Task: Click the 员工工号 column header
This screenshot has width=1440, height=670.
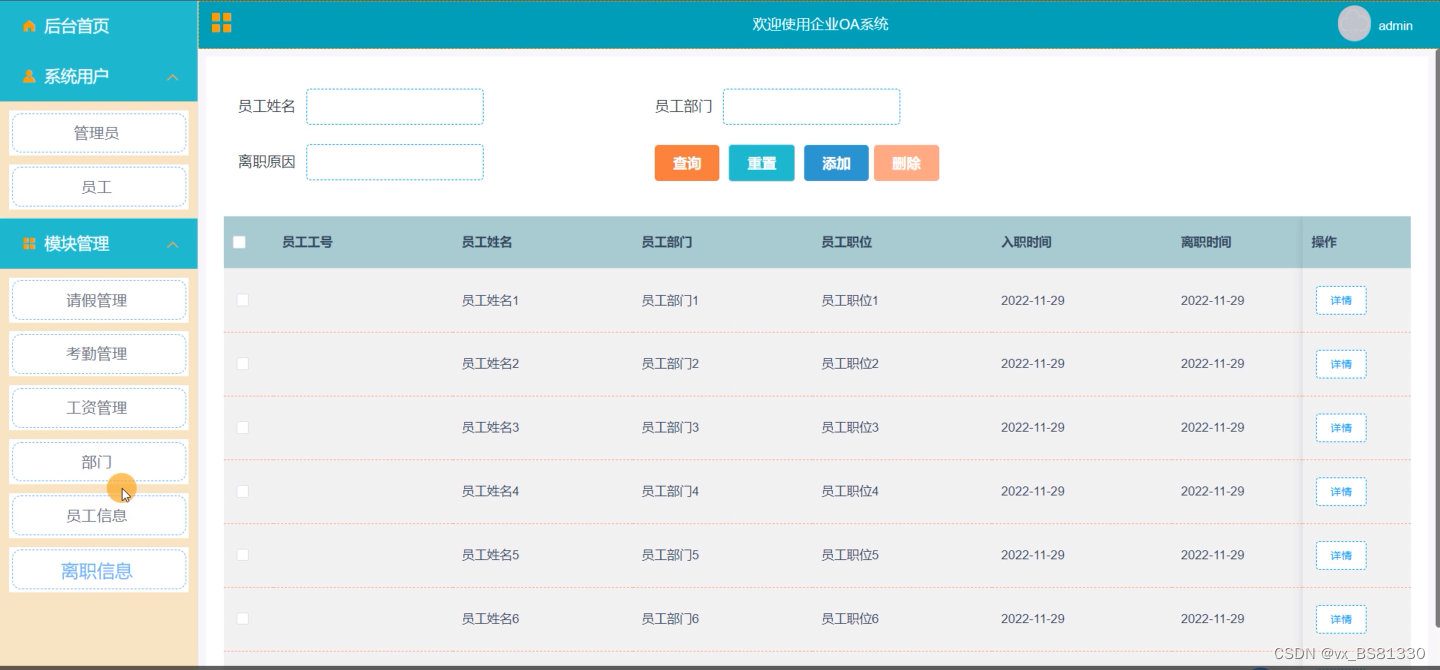Action: pyautogui.click(x=307, y=242)
